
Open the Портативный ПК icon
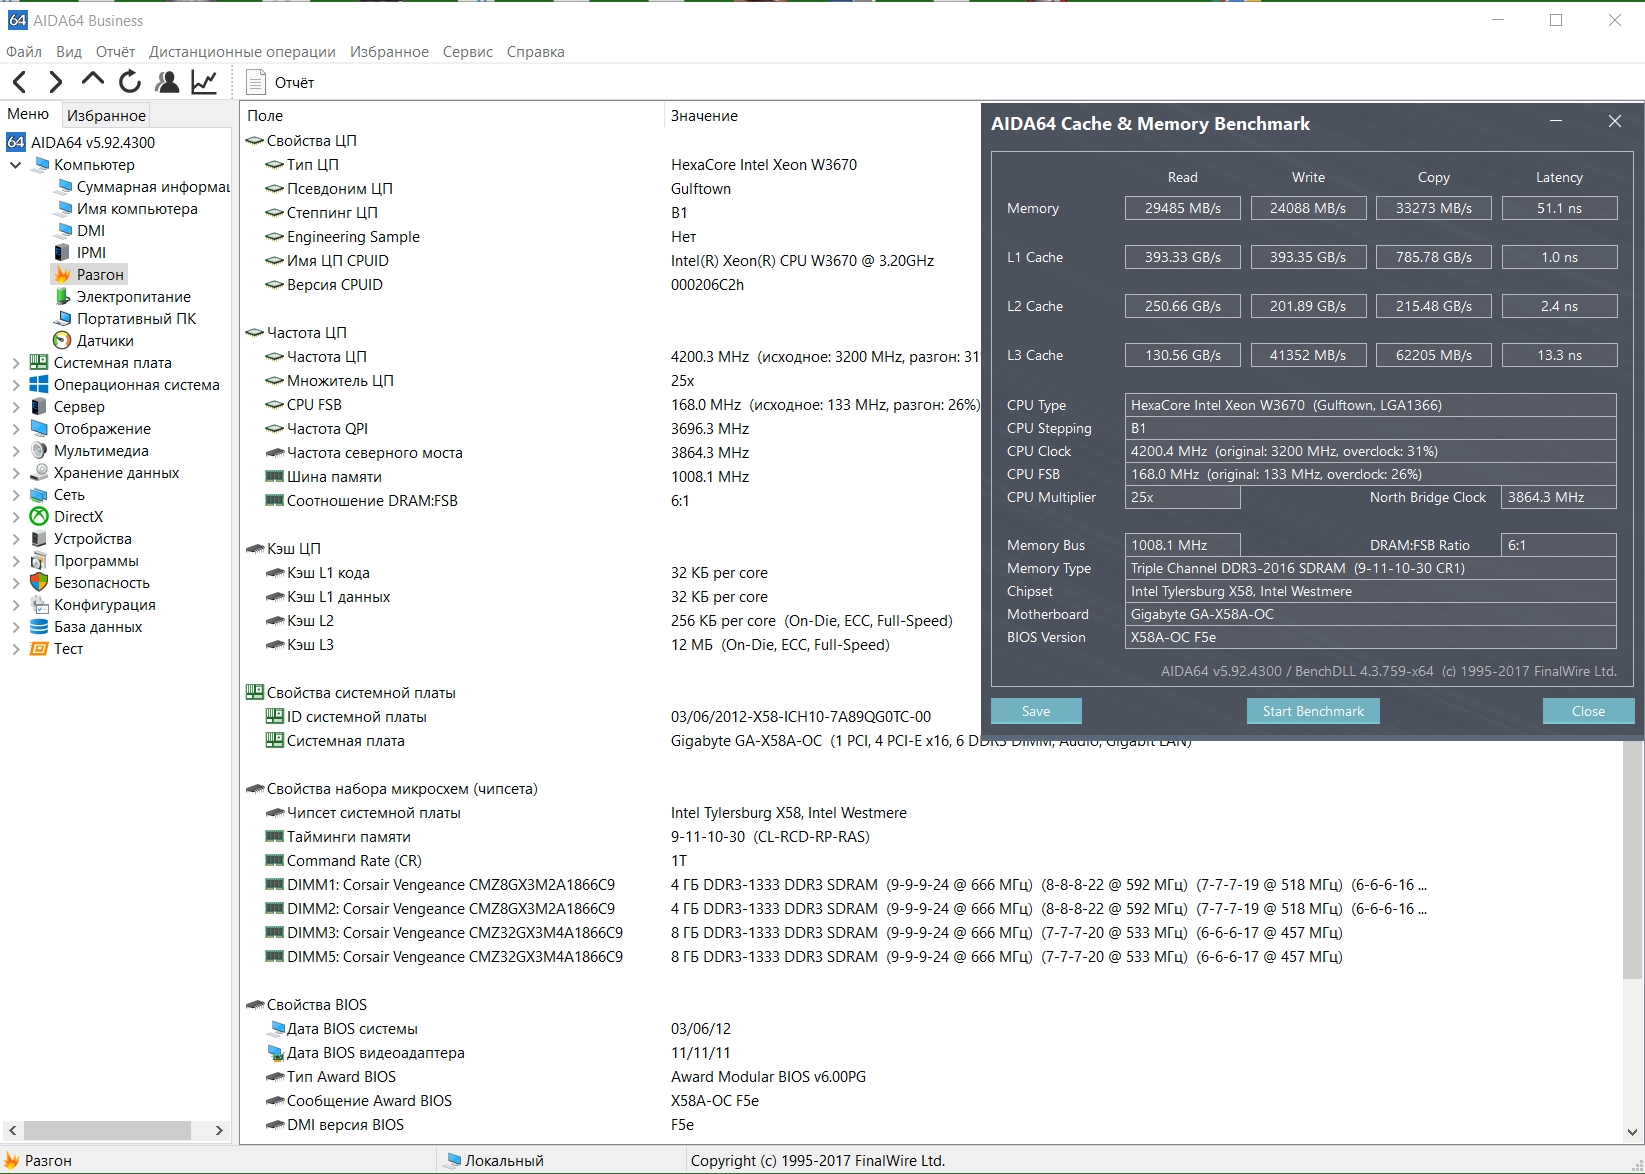click(64, 319)
